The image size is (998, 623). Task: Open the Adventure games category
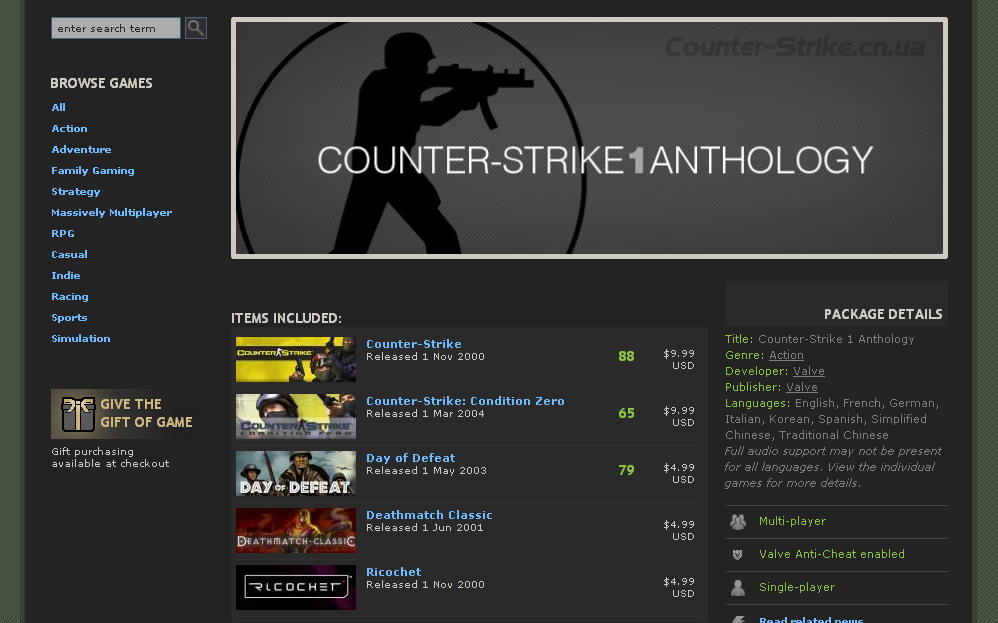(81, 150)
